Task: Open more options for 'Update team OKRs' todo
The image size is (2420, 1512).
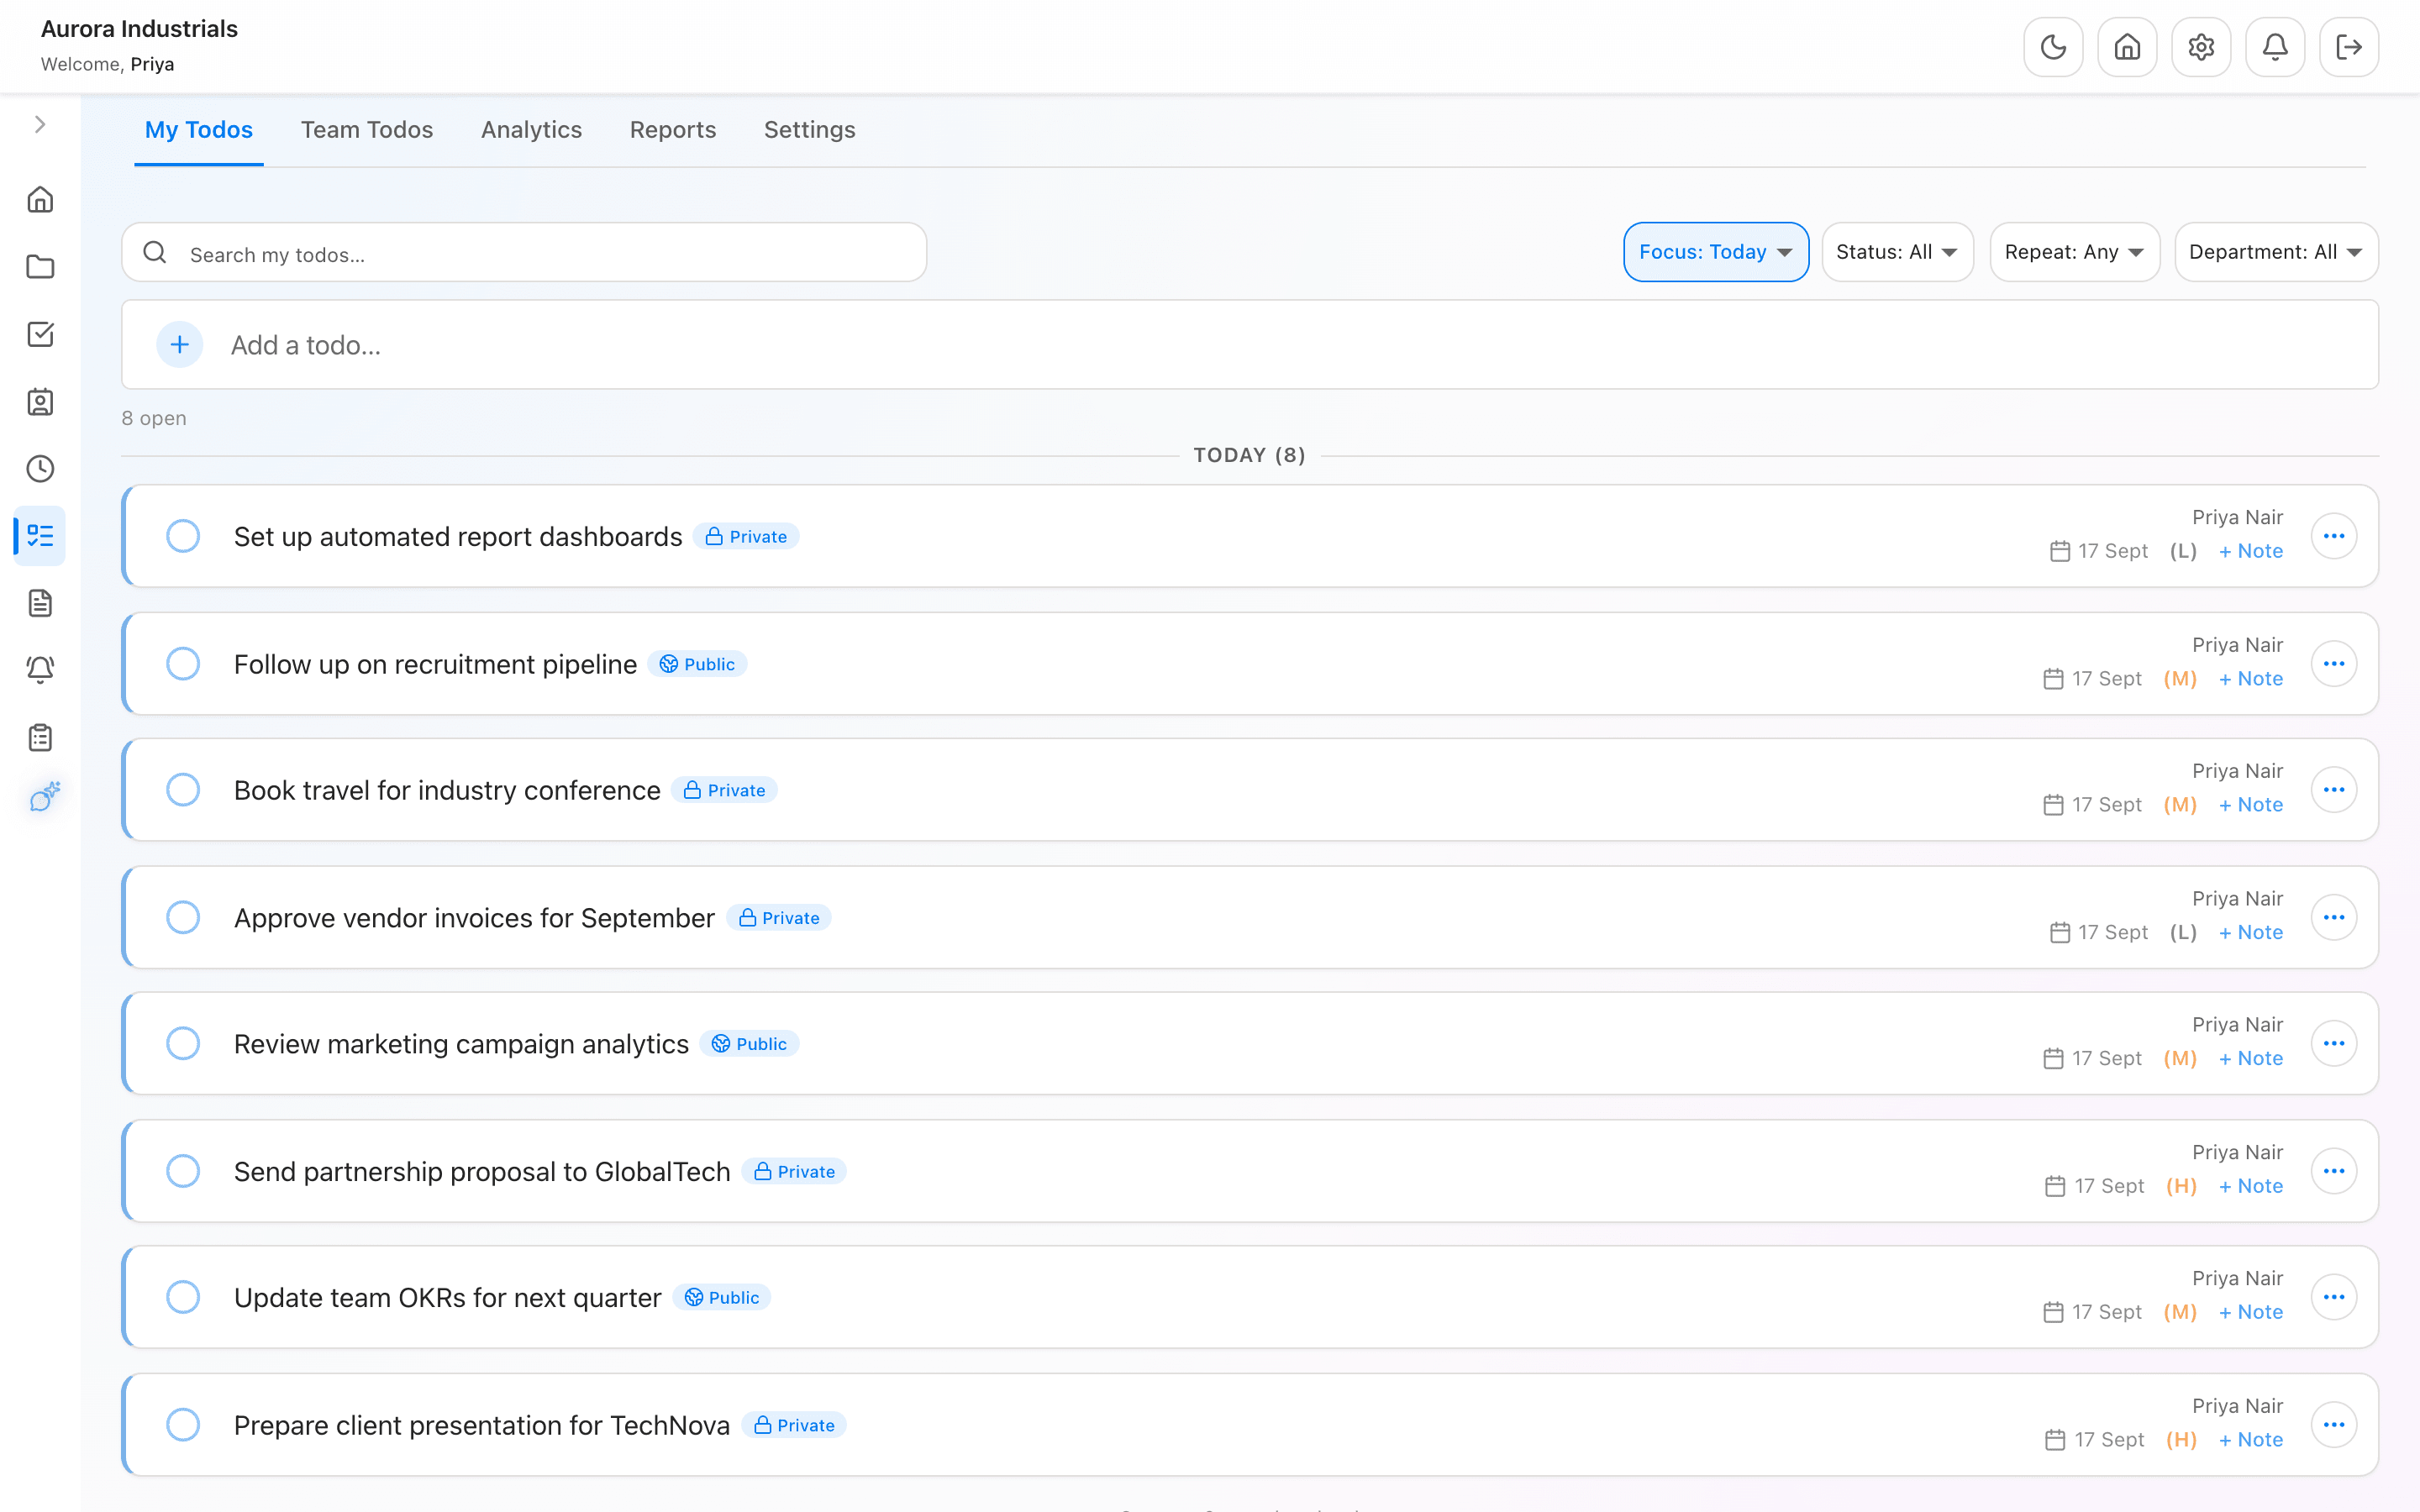Action: (x=2334, y=1297)
